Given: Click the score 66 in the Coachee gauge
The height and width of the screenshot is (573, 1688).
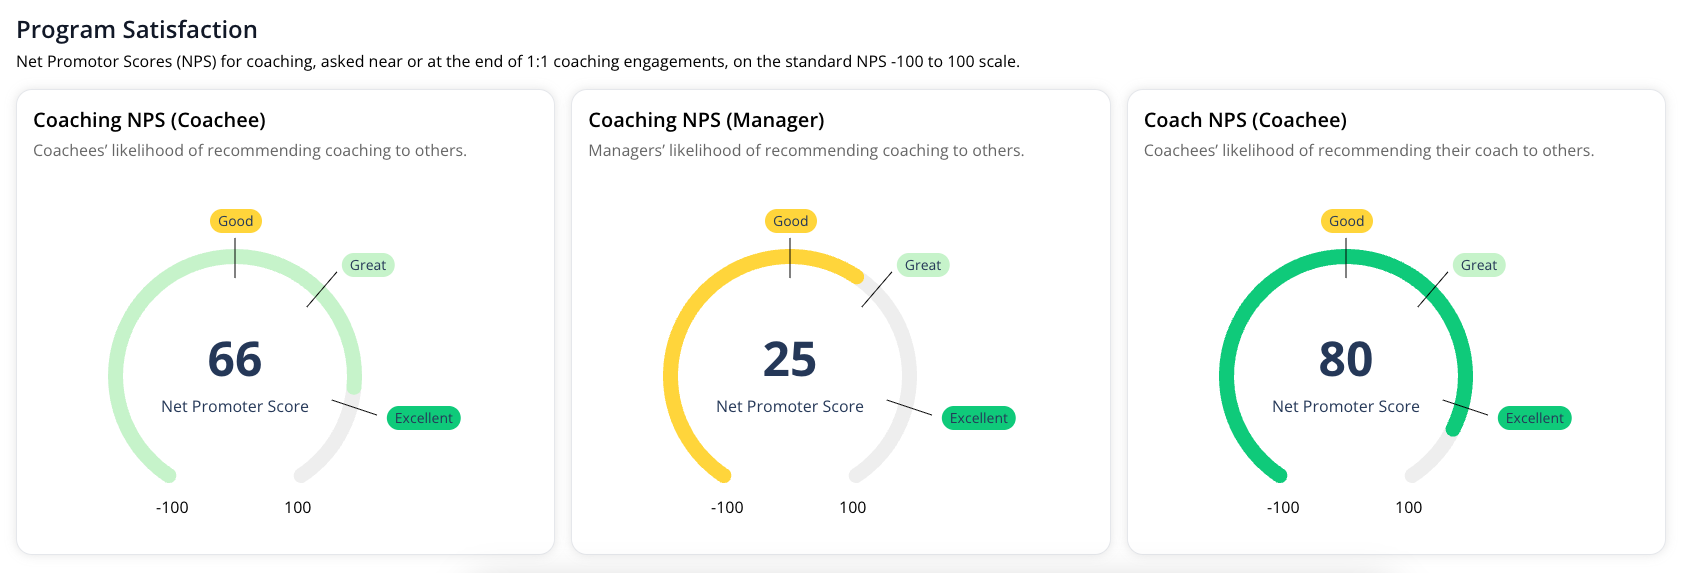Looking at the screenshot, I should coord(235,359).
